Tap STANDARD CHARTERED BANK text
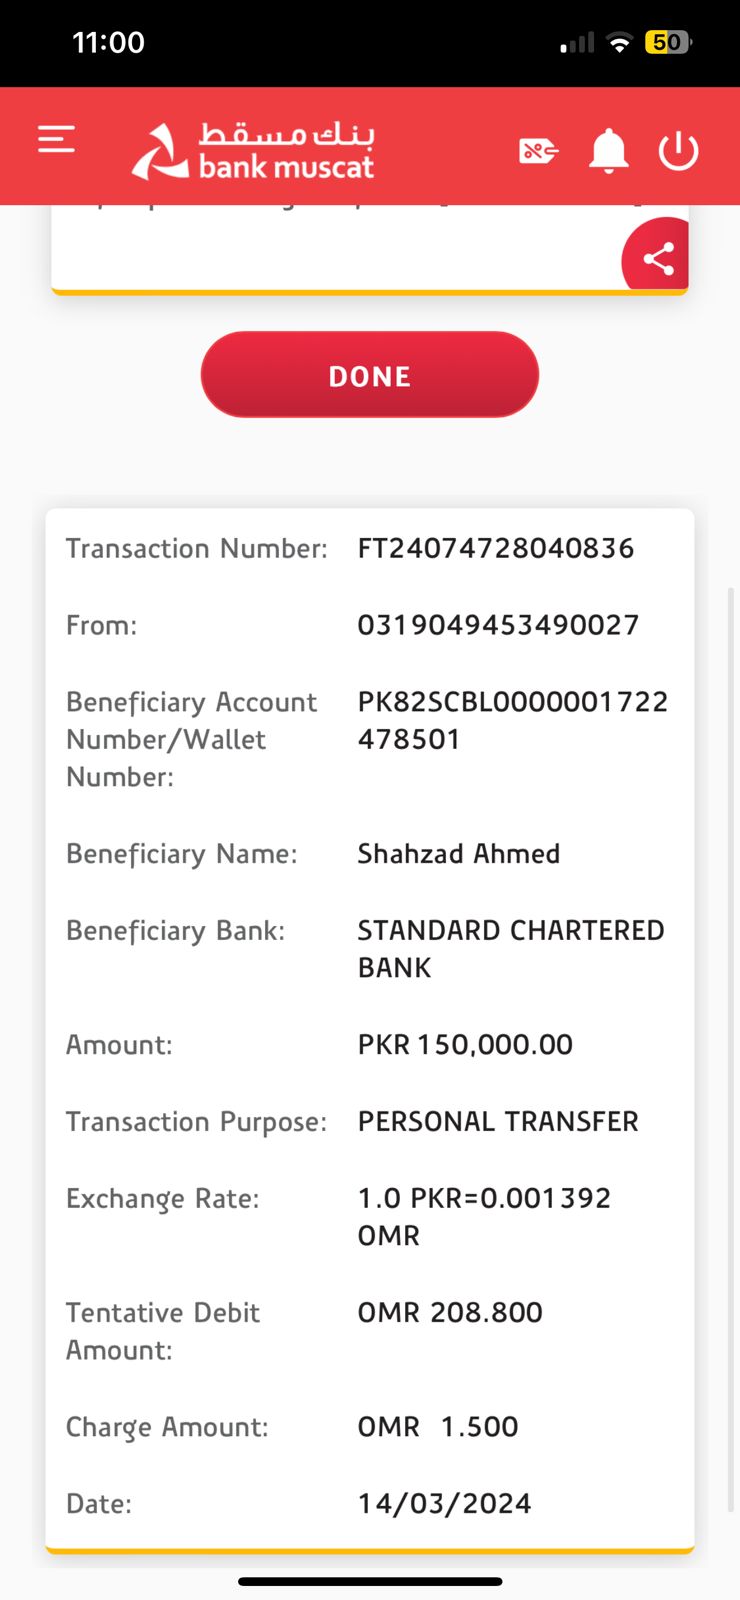 [x=510, y=948]
